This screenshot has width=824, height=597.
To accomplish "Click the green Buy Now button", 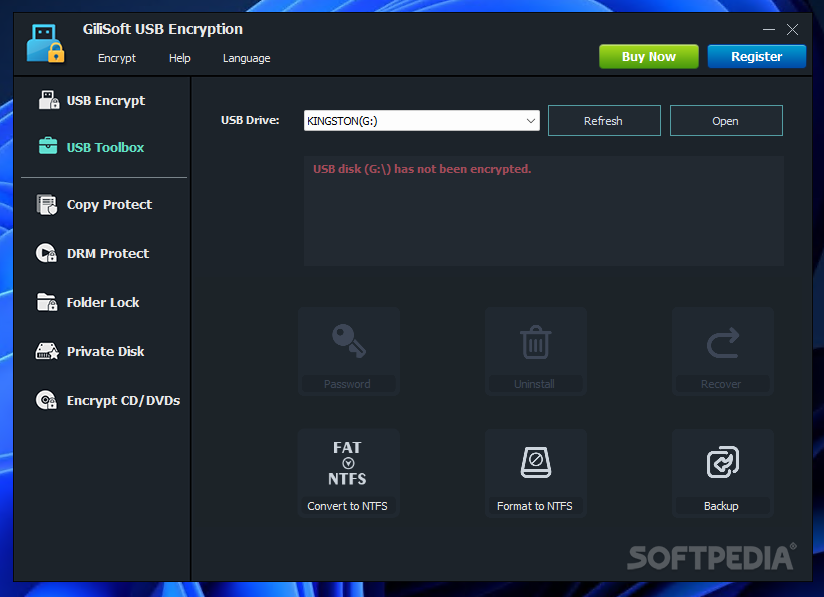I will coord(648,57).
